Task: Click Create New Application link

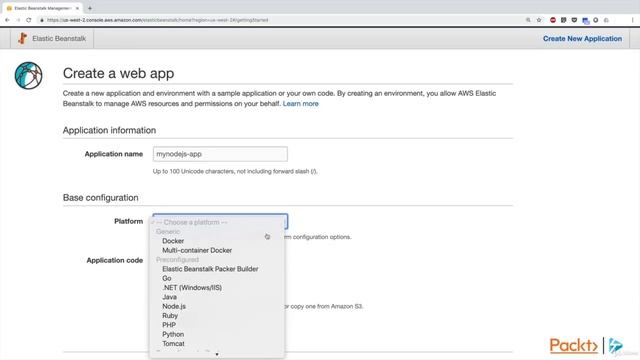Action: [x=582, y=38]
